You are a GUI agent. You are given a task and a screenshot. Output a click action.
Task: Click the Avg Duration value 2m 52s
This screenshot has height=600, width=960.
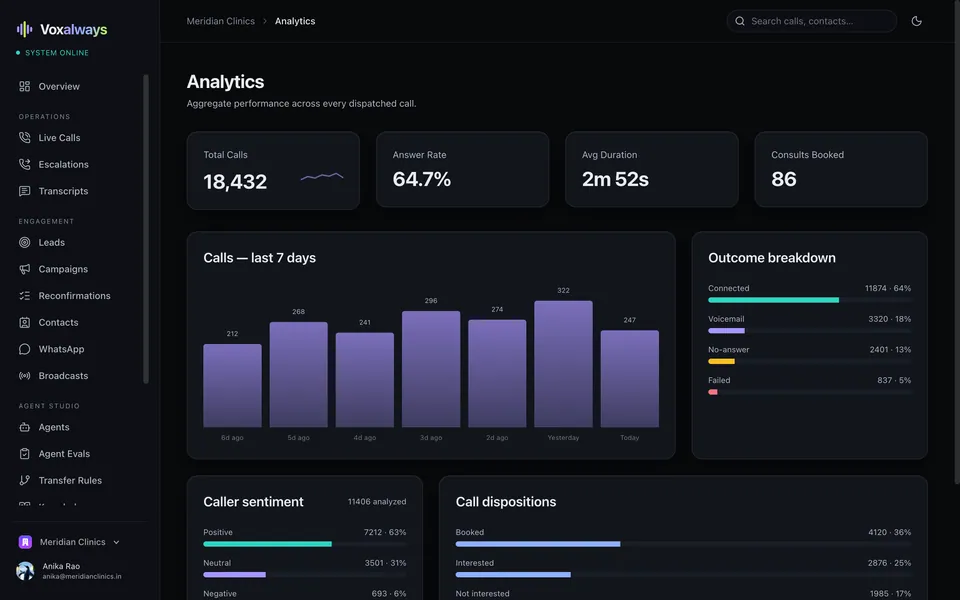click(615, 179)
